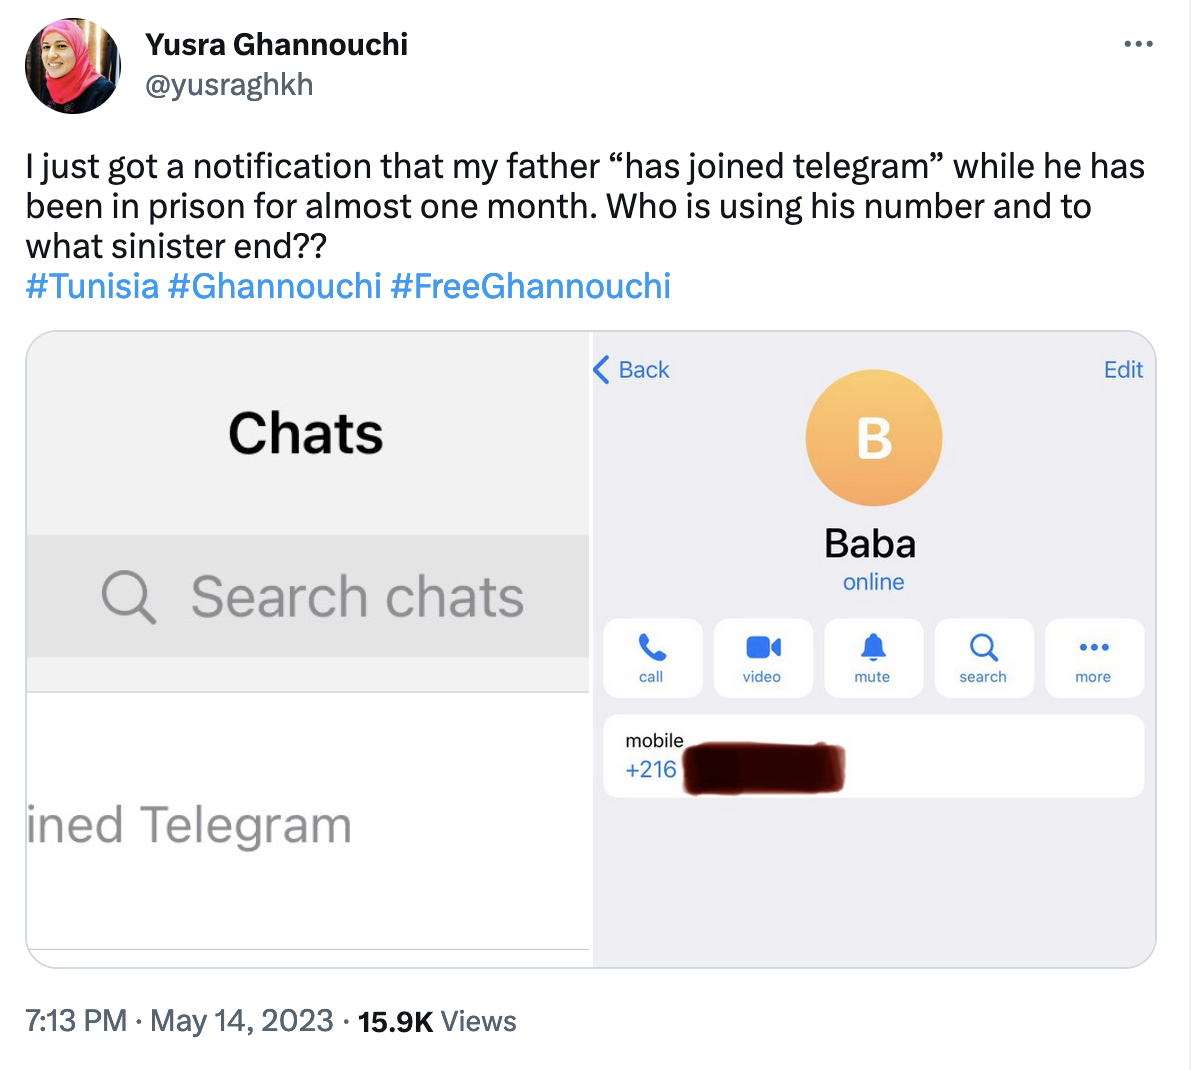Tap the video call camera icon

[x=763, y=648]
